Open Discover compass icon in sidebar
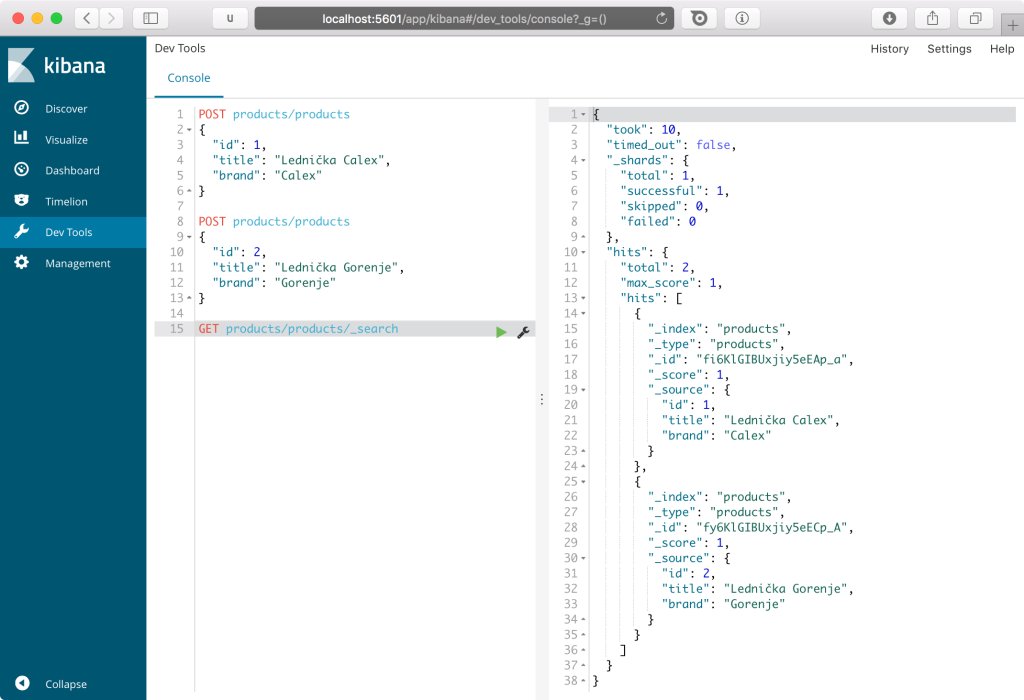This screenshot has height=700, width=1024. (22, 108)
